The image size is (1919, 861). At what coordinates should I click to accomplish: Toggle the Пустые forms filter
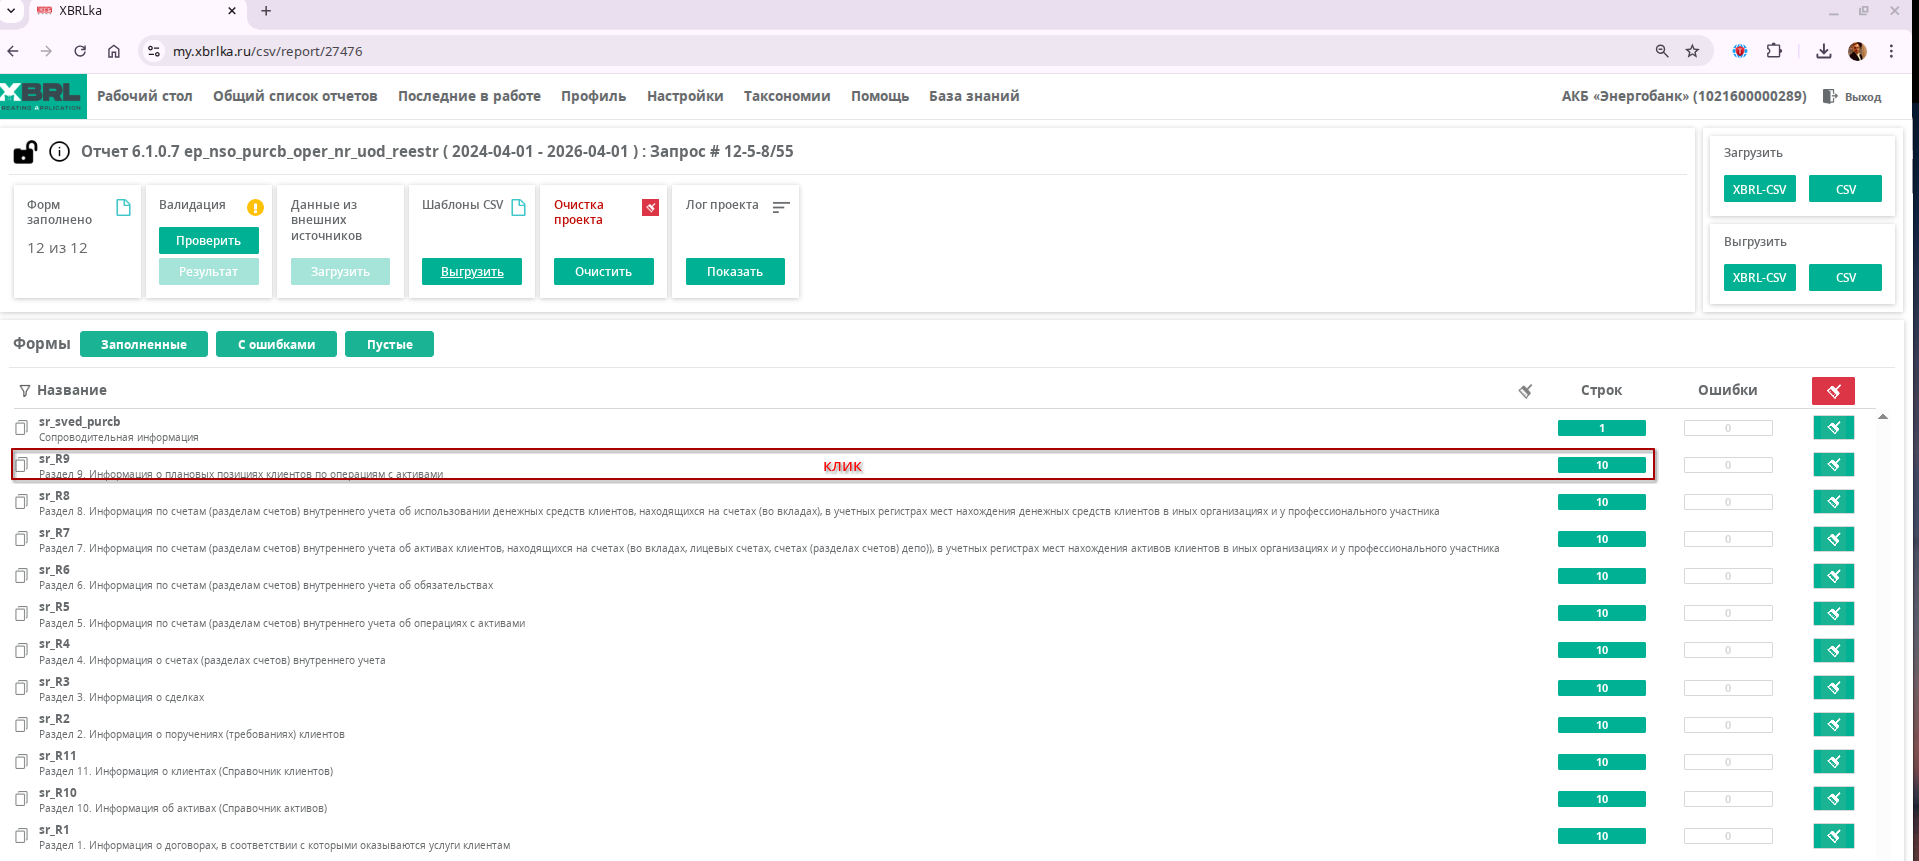[x=389, y=344]
